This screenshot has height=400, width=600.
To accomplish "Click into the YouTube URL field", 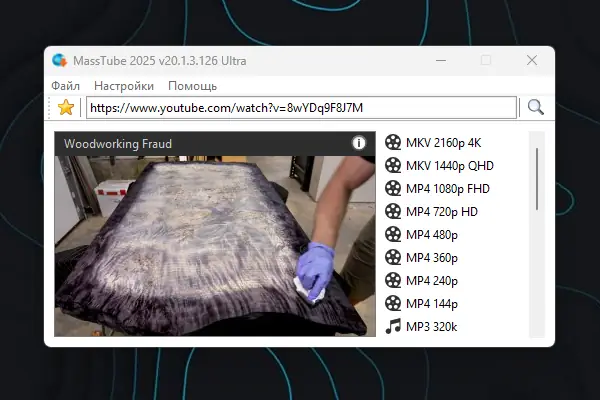I will (x=301, y=108).
